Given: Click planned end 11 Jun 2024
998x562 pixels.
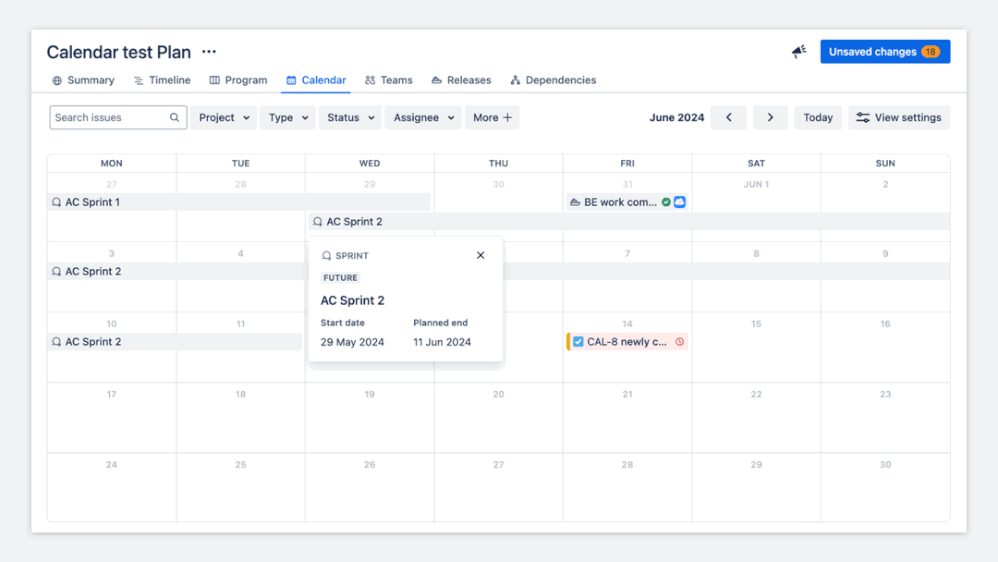Looking at the screenshot, I should coord(442,342).
